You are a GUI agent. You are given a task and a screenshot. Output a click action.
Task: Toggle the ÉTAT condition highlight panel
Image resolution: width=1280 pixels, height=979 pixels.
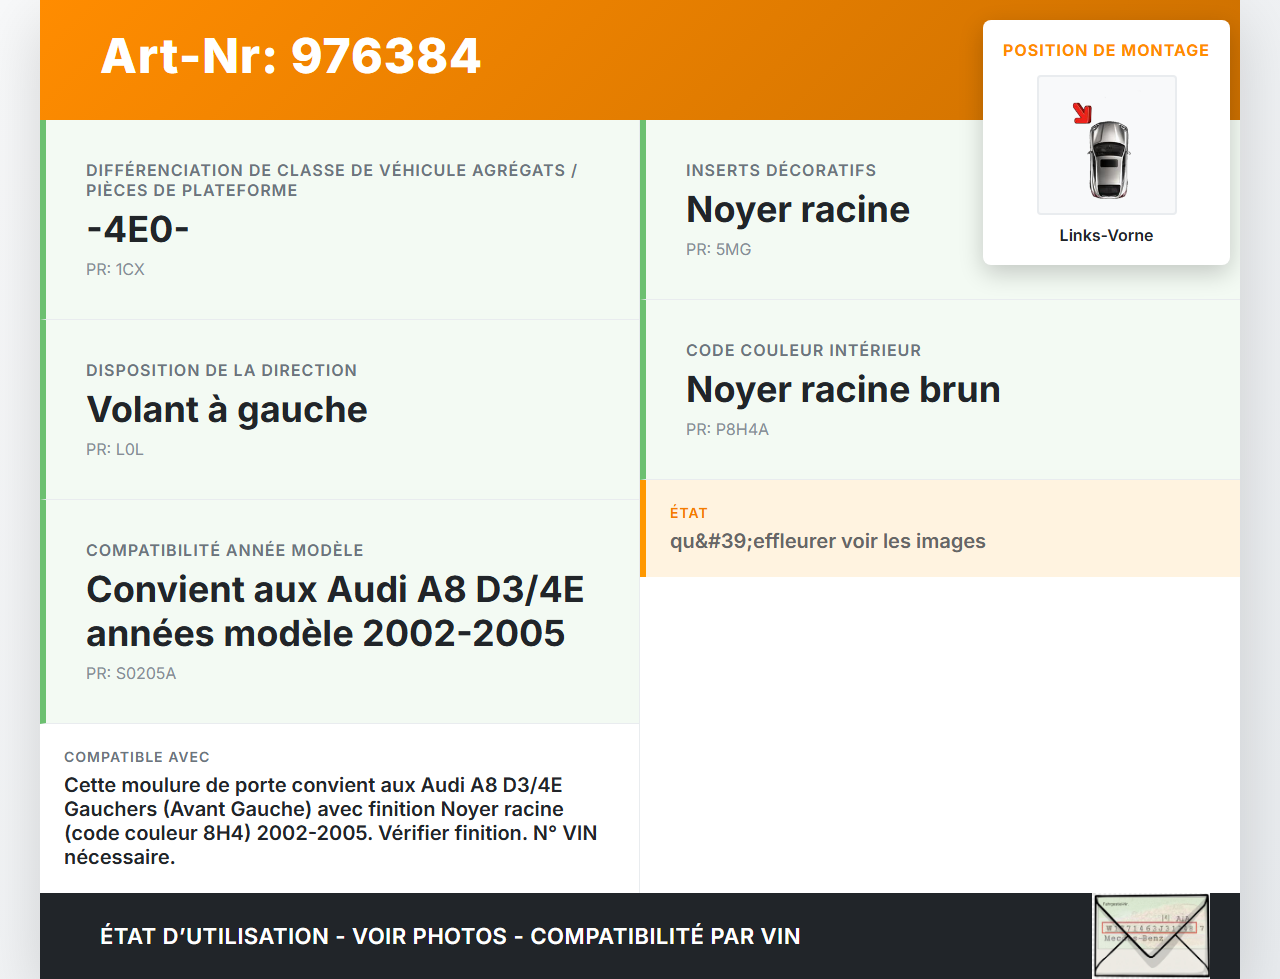940,529
